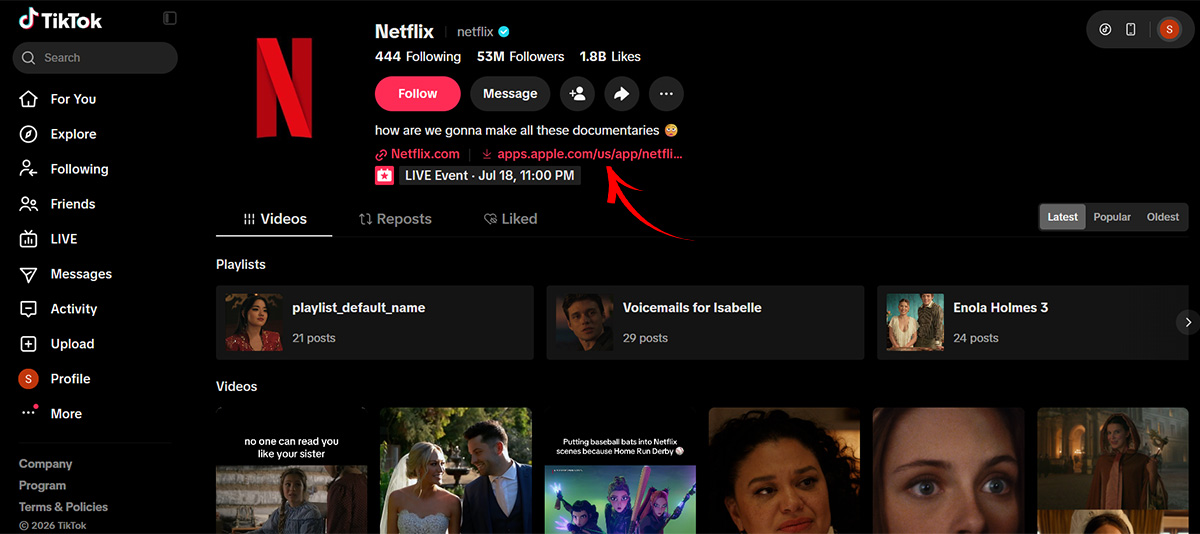Click 53M Followers count
This screenshot has height=534, width=1200.
pyautogui.click(x=520, y=57)
